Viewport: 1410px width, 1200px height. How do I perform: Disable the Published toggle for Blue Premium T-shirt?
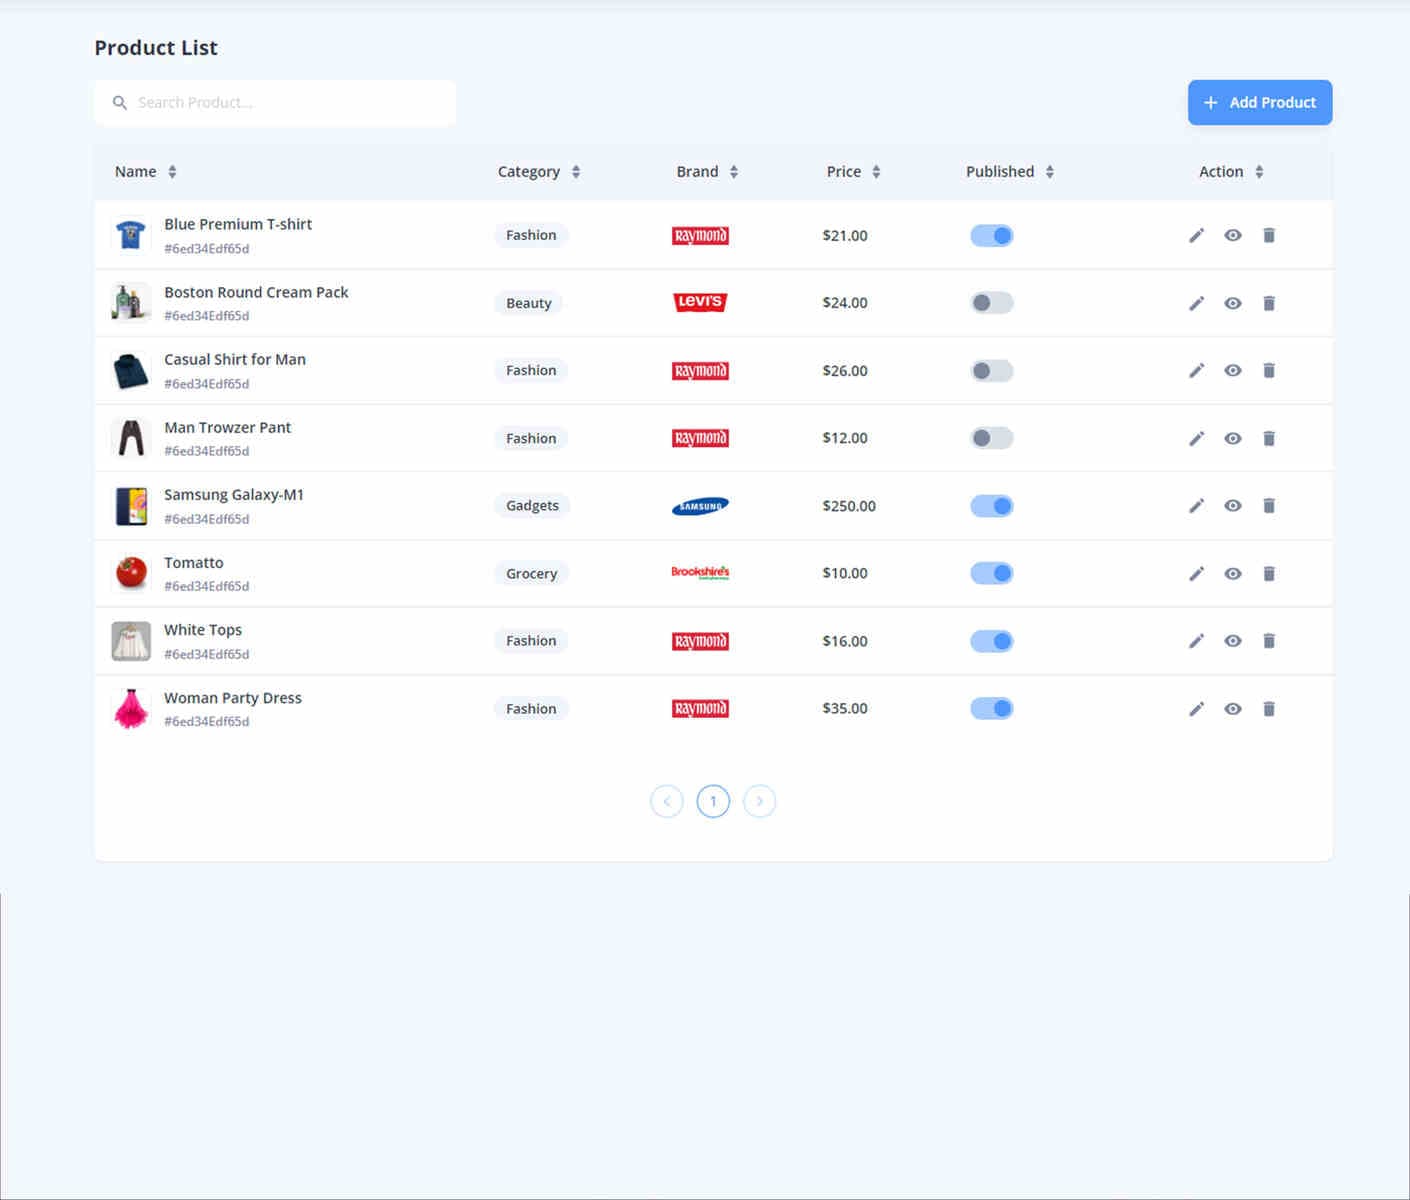click(991, 235)
